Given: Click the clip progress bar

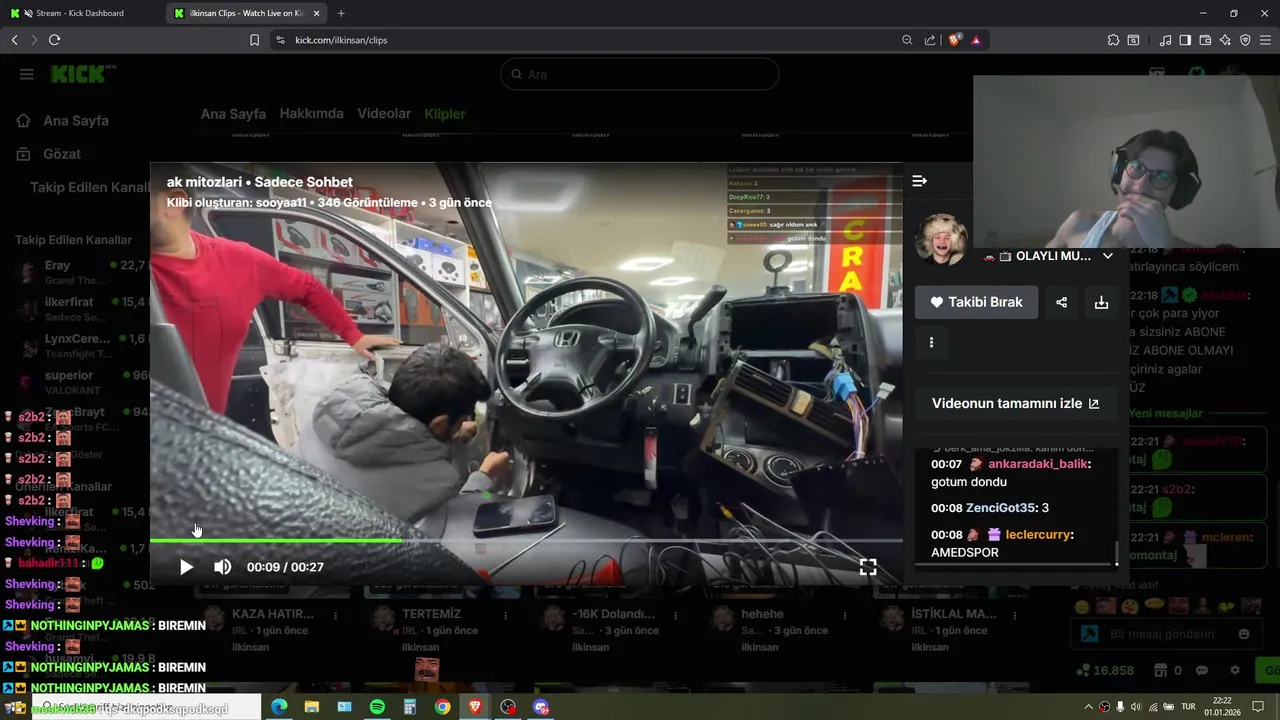Looking at the screenshot, I should click(x=526, y=541).
